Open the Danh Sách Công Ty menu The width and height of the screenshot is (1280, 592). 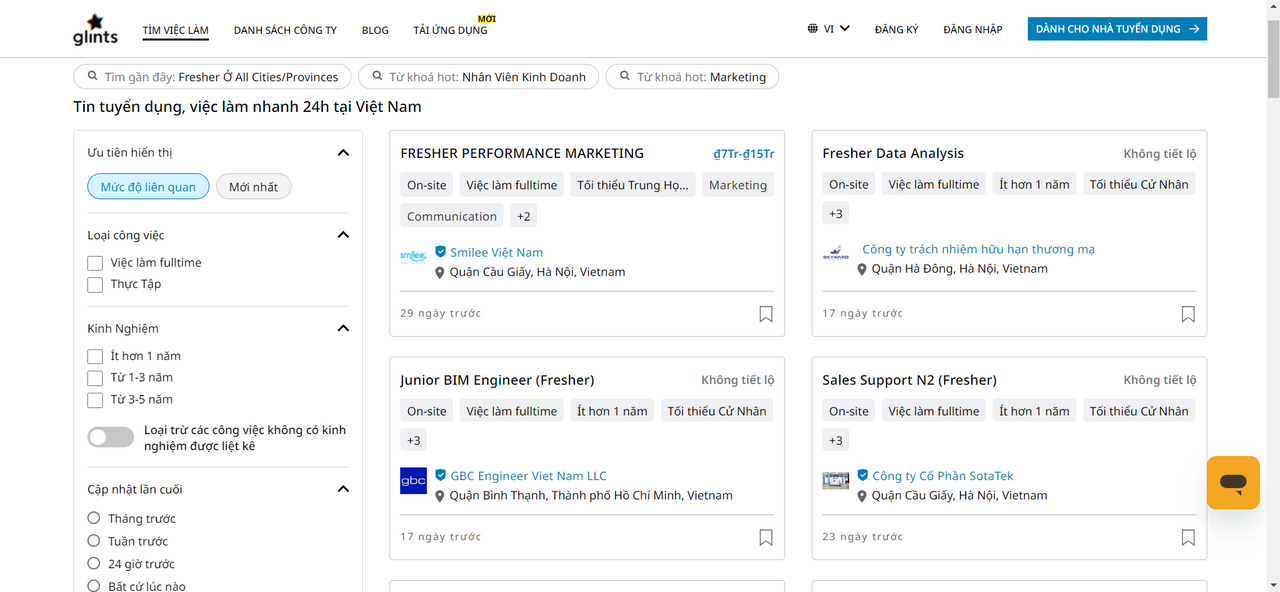click(x=285, y=30)
